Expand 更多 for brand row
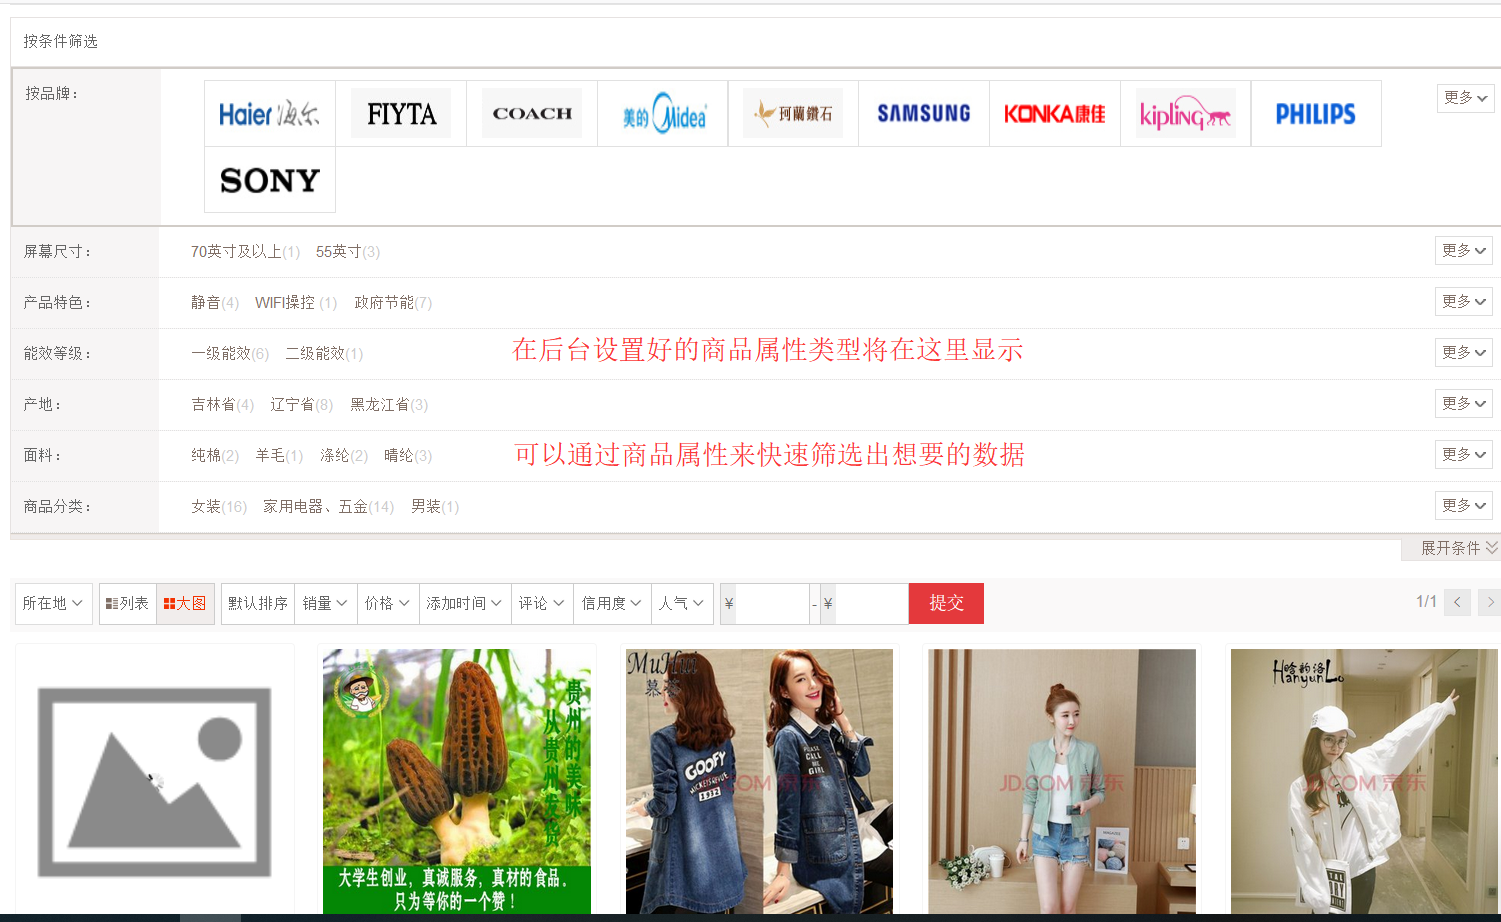 [1465, 98]
